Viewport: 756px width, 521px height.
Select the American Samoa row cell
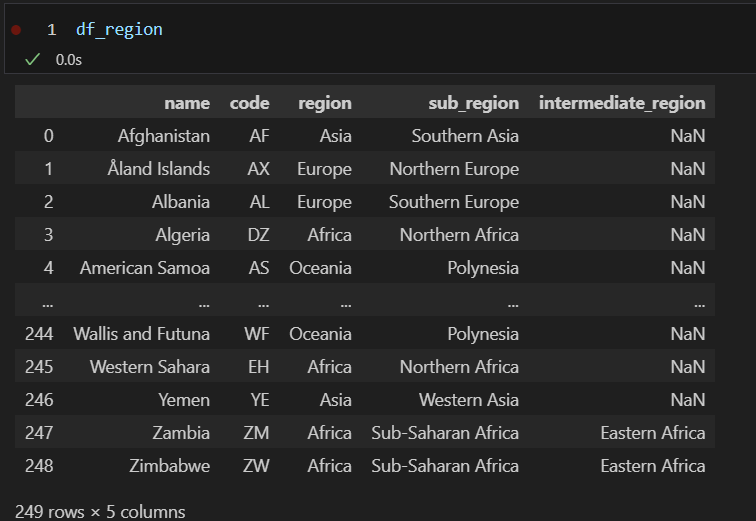coord(145,268)
